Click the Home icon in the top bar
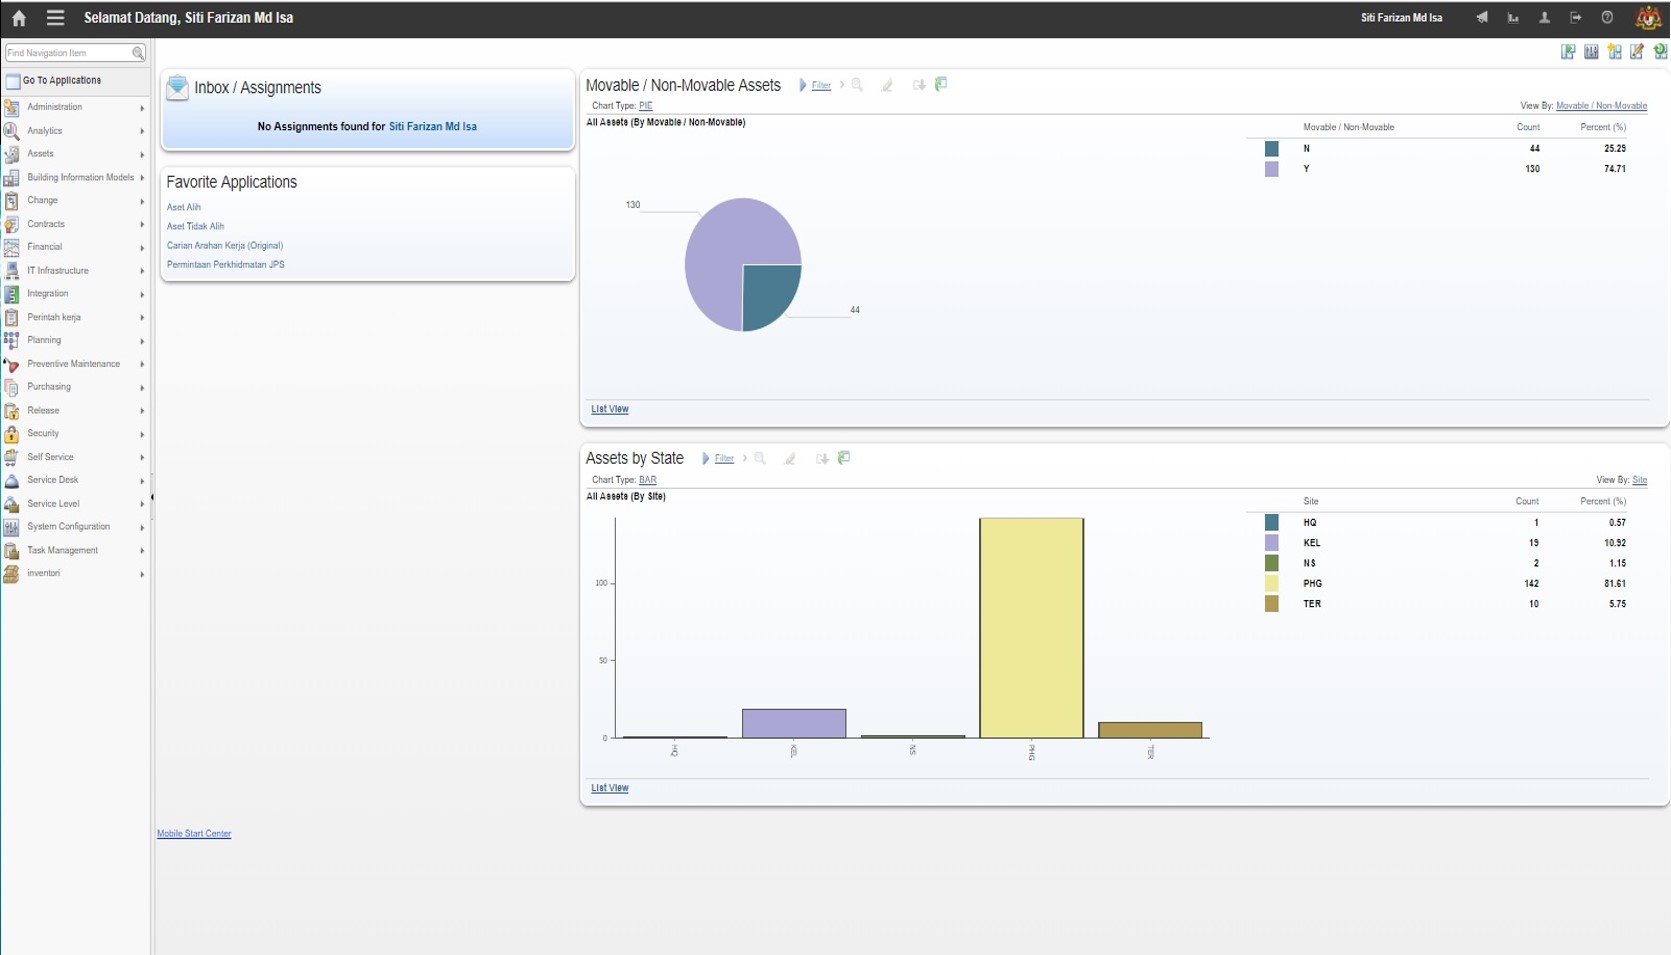The width and height of the screenshot is (1671, 955). [x=18, y=18]
